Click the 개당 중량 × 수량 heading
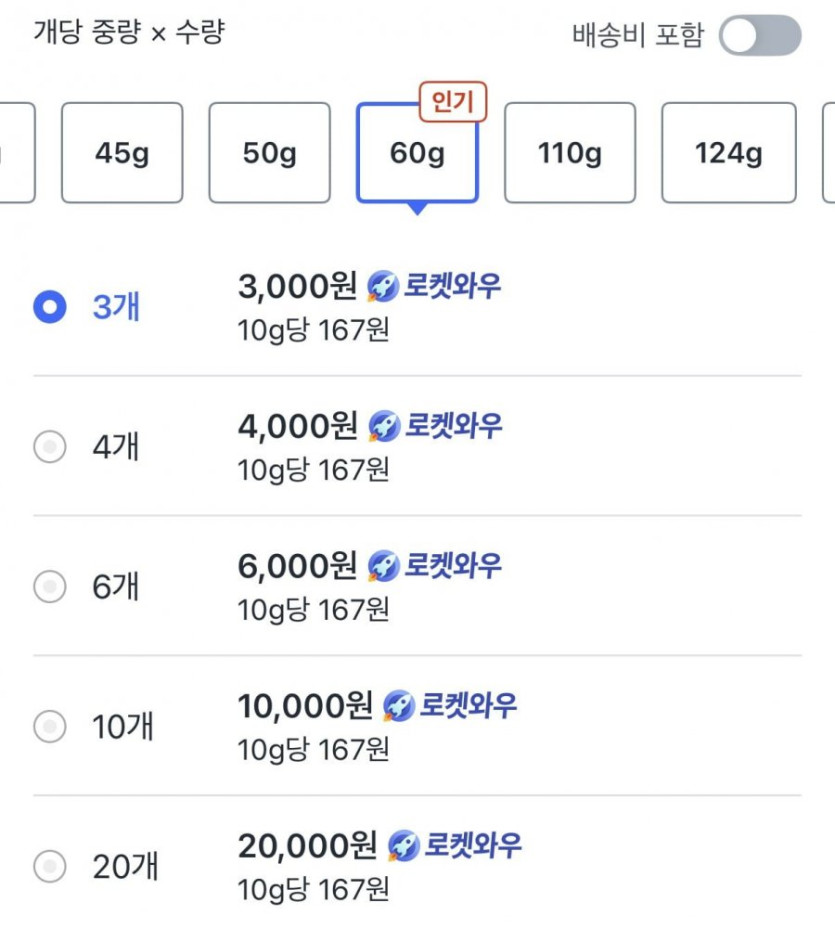 [x=129, y=32]
